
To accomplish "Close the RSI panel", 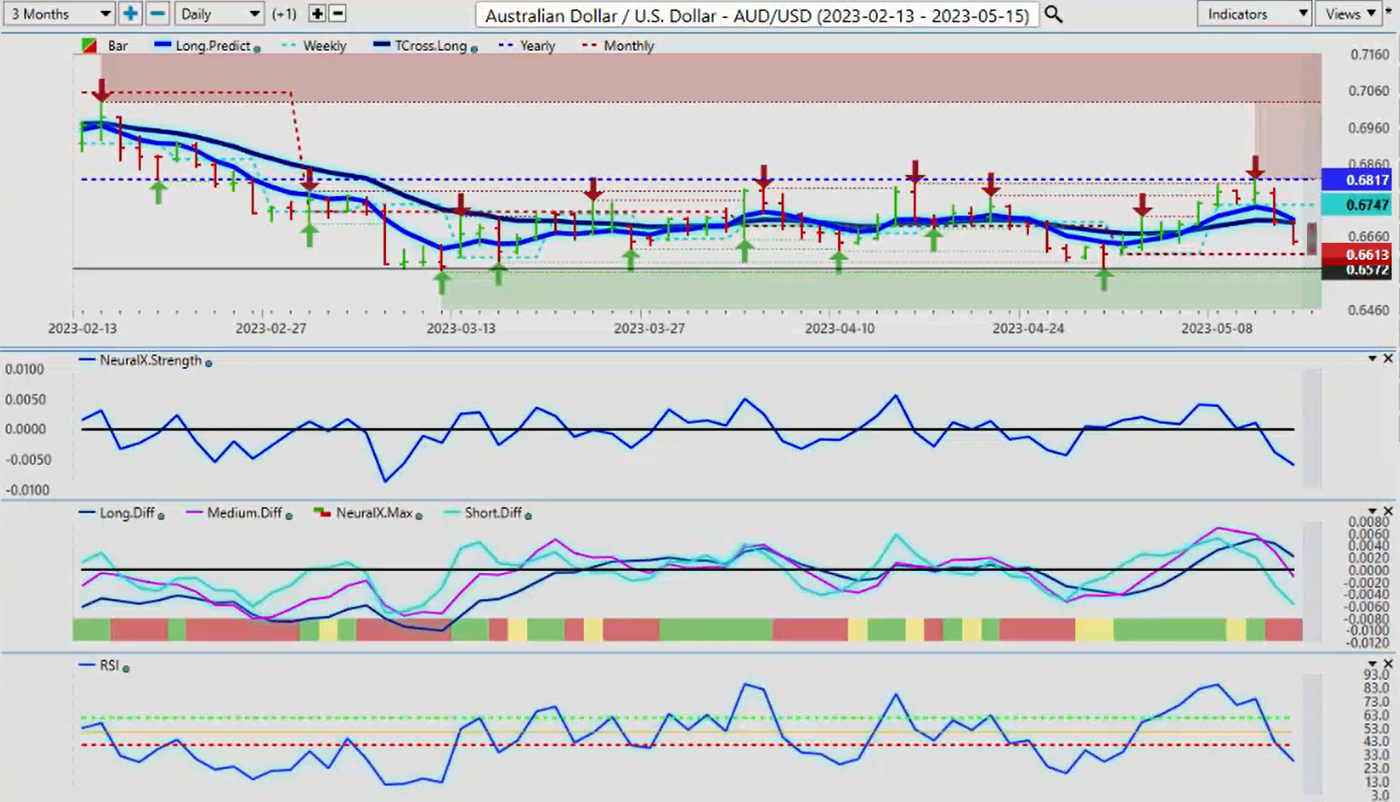I will 1388,663.
